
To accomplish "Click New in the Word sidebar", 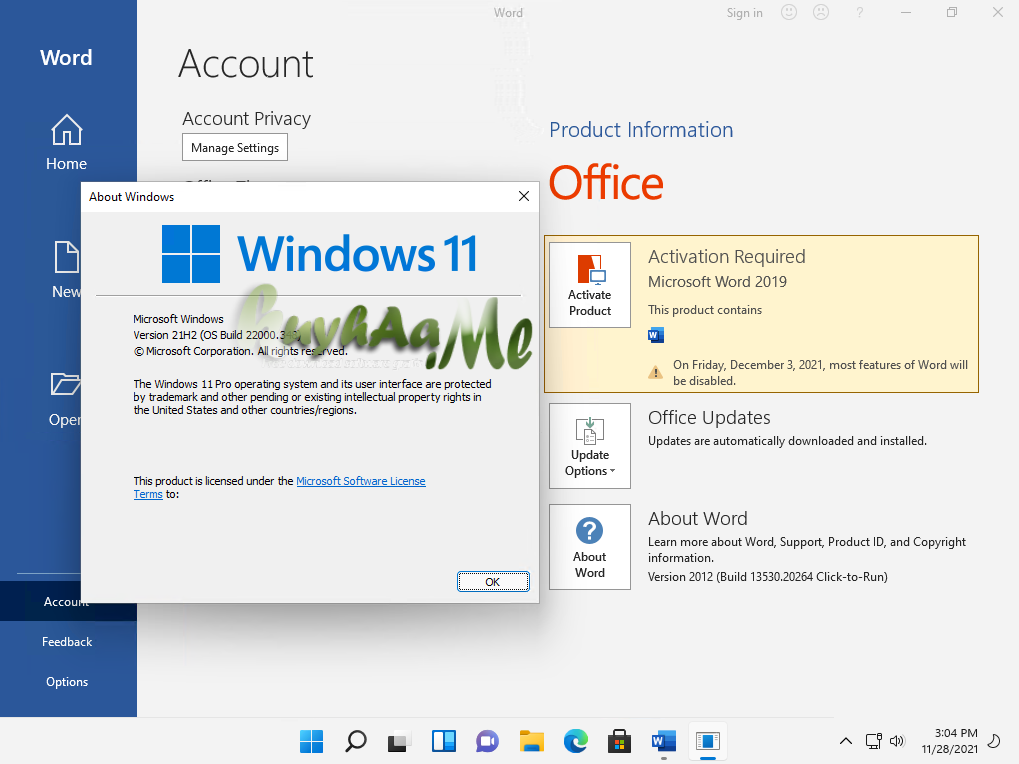I will point(66,271).
